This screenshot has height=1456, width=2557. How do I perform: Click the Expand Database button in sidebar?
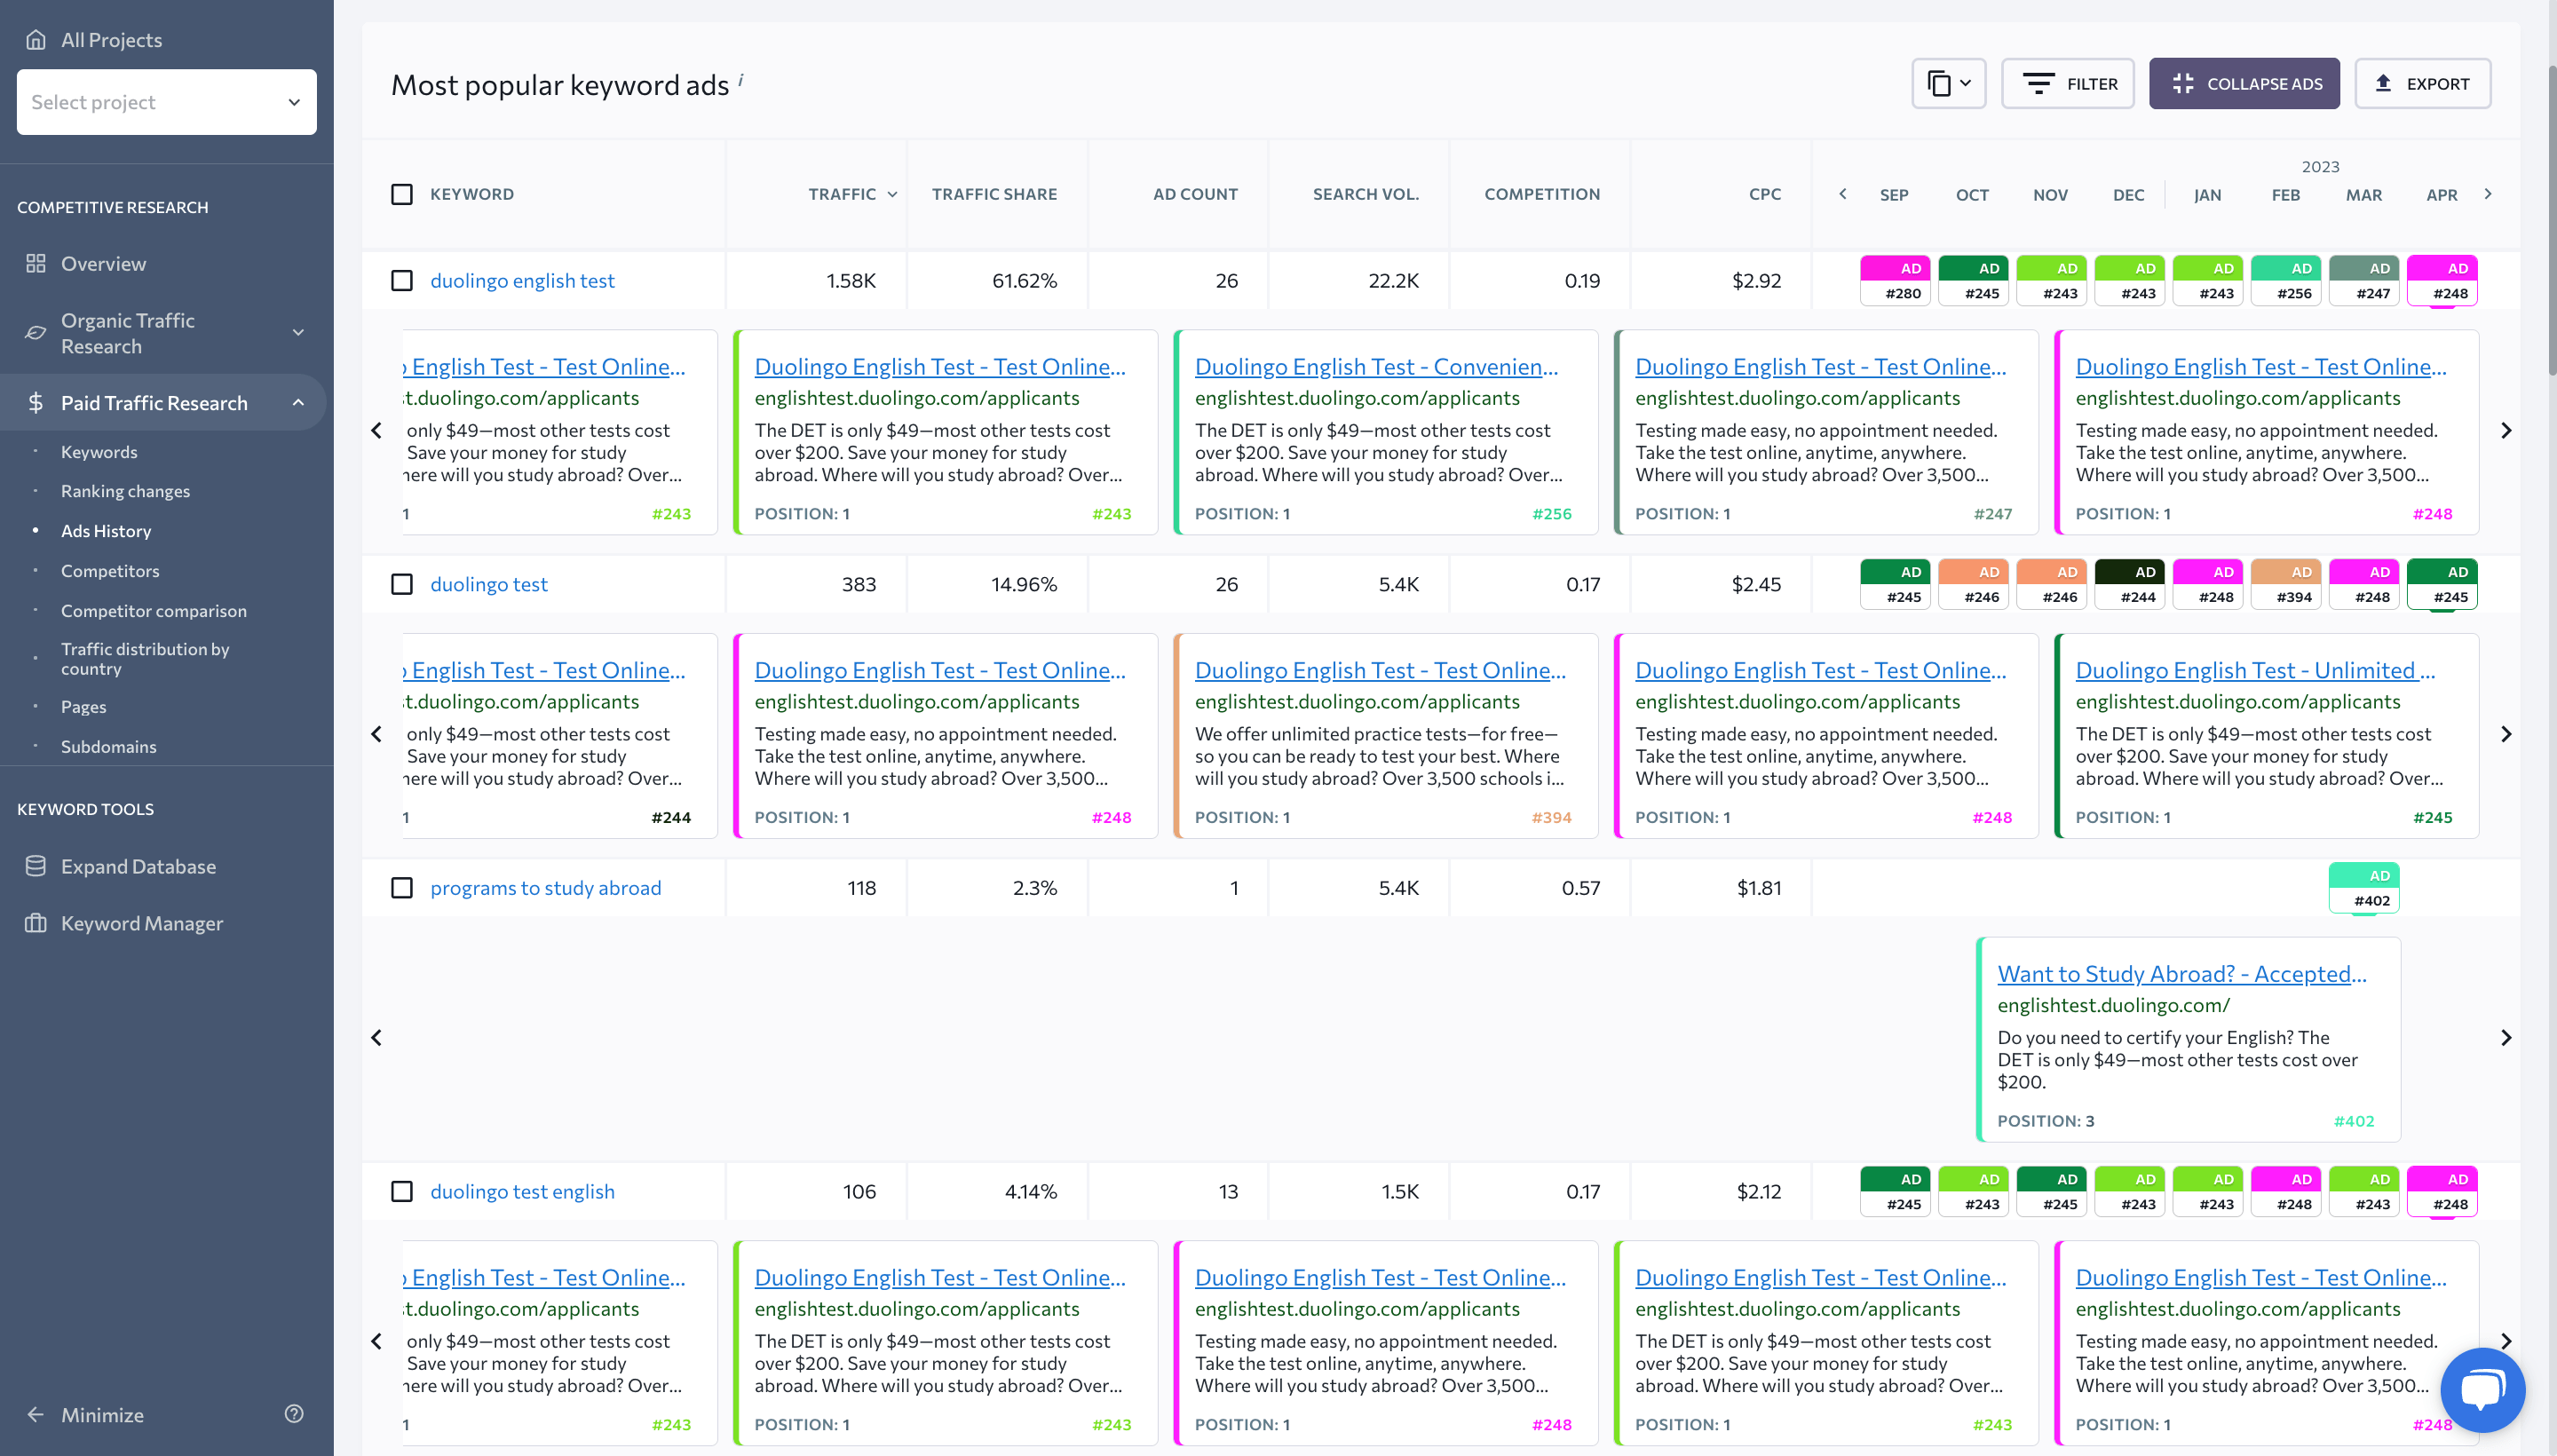(139, 866)
